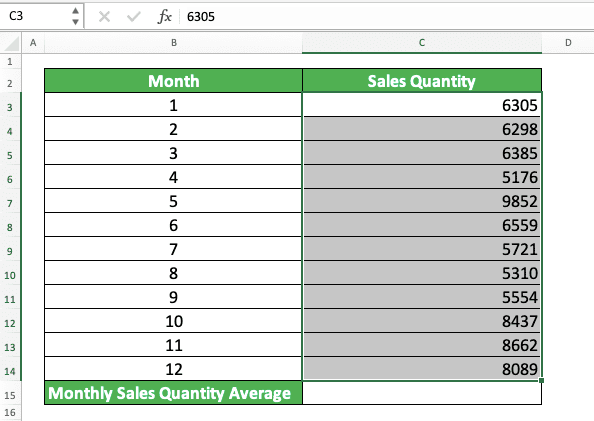Click Month cell containing 1
Image resolution: width=594 pixels, height=421 pixels.
click(x=174, y=105)
